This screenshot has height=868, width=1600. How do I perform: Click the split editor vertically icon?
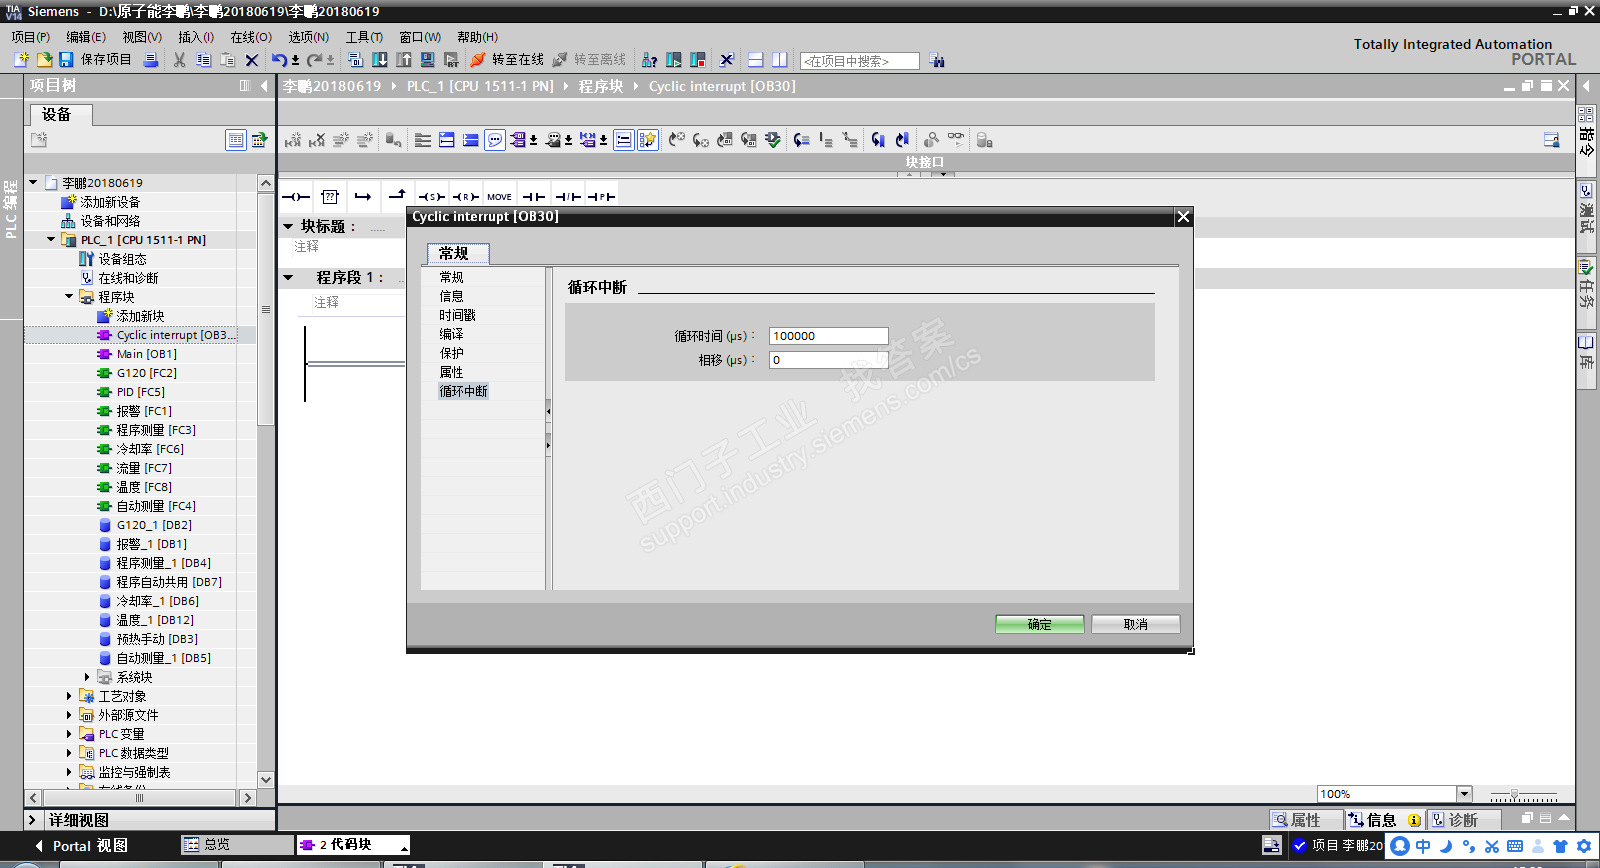click(x=780, y=60)
